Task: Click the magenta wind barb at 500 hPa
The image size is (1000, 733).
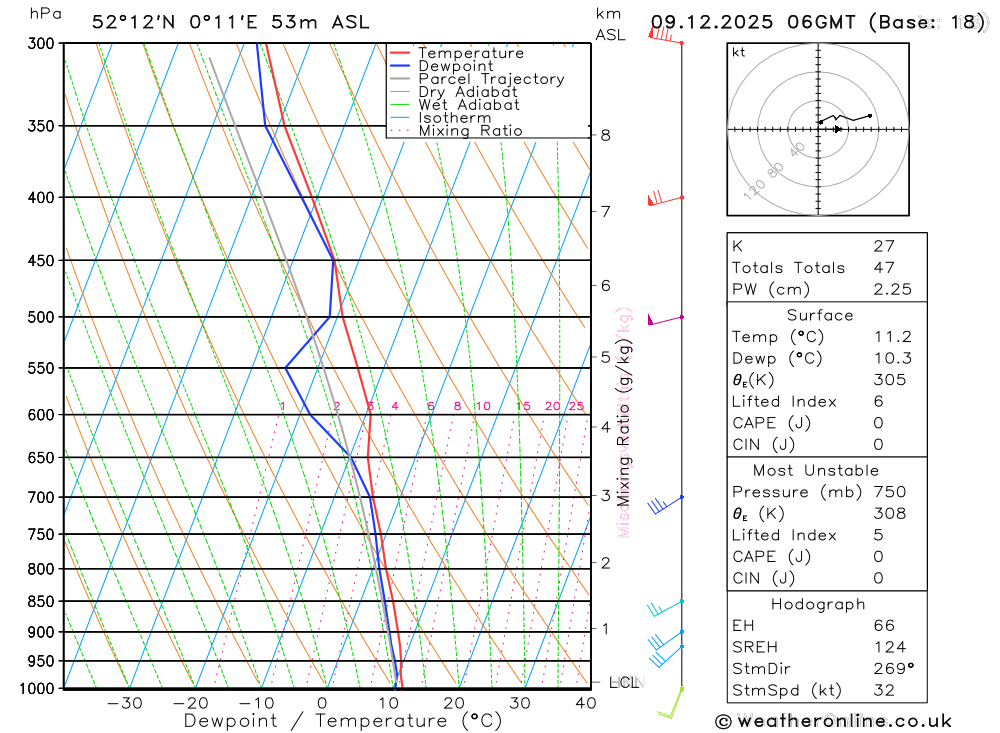Action: [x=665, y=319]
